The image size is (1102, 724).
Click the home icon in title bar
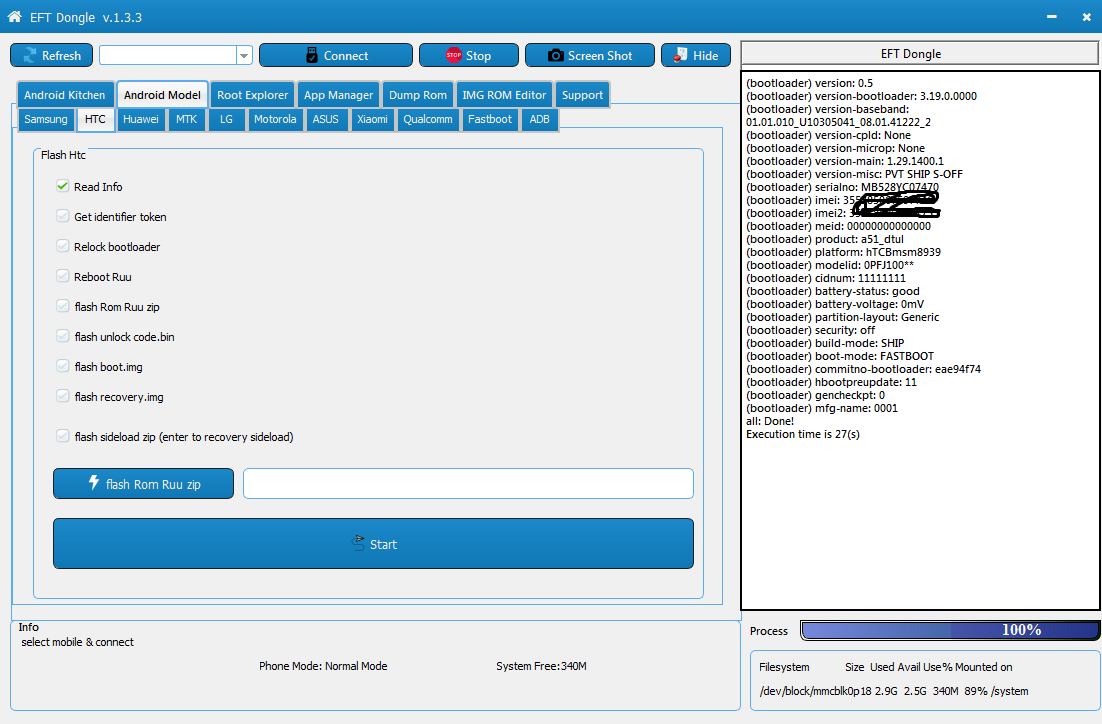14,16
